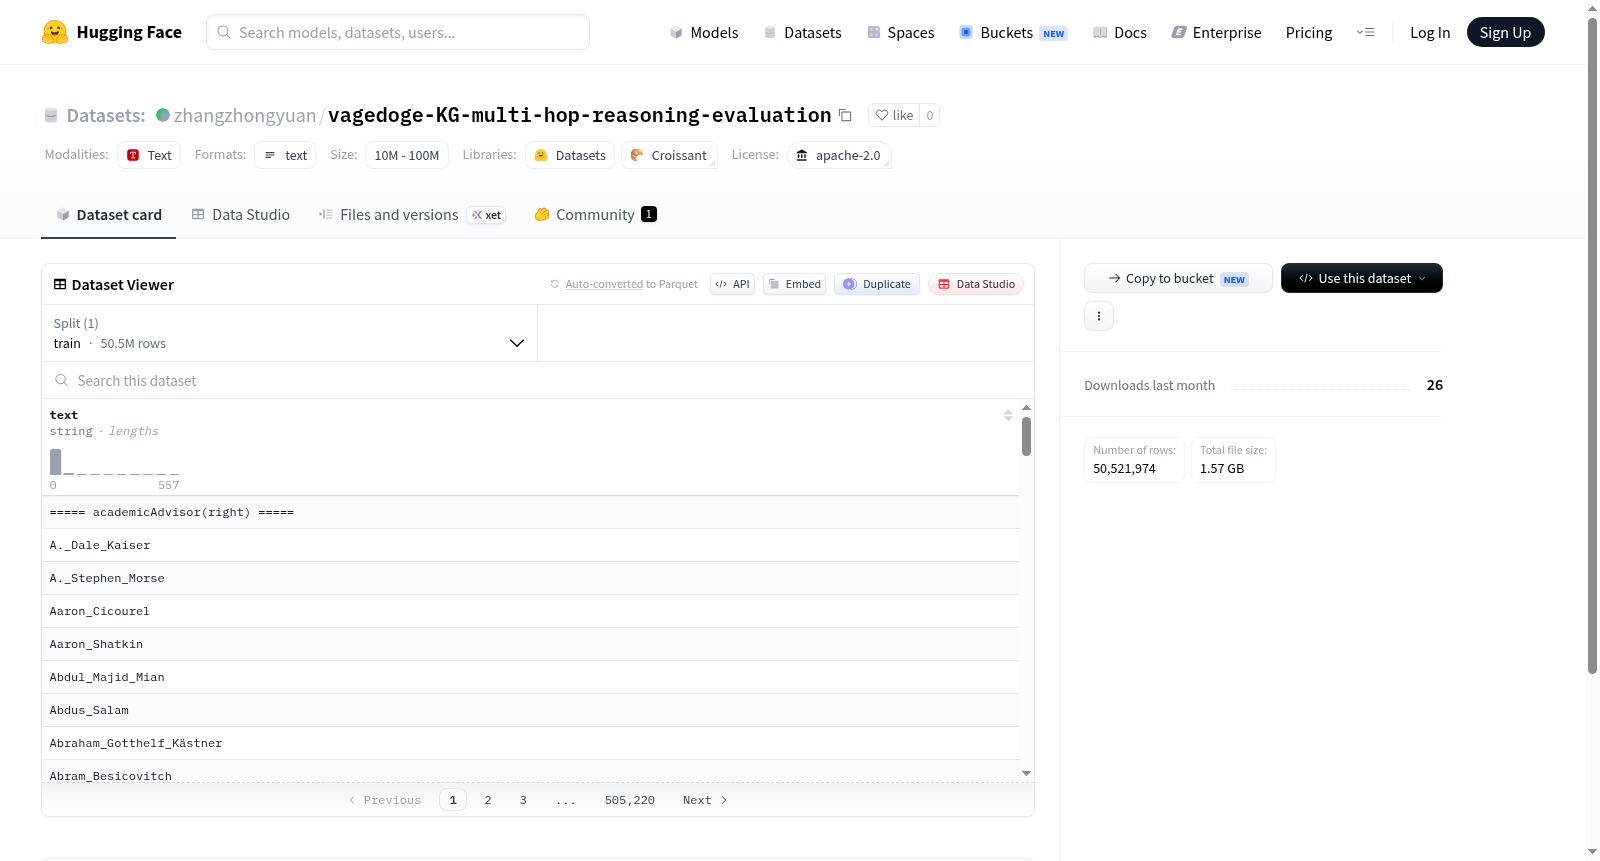Go to page 2 of results
The height and width of the screenshot is (861, 1600).
(x=488, y=800)
